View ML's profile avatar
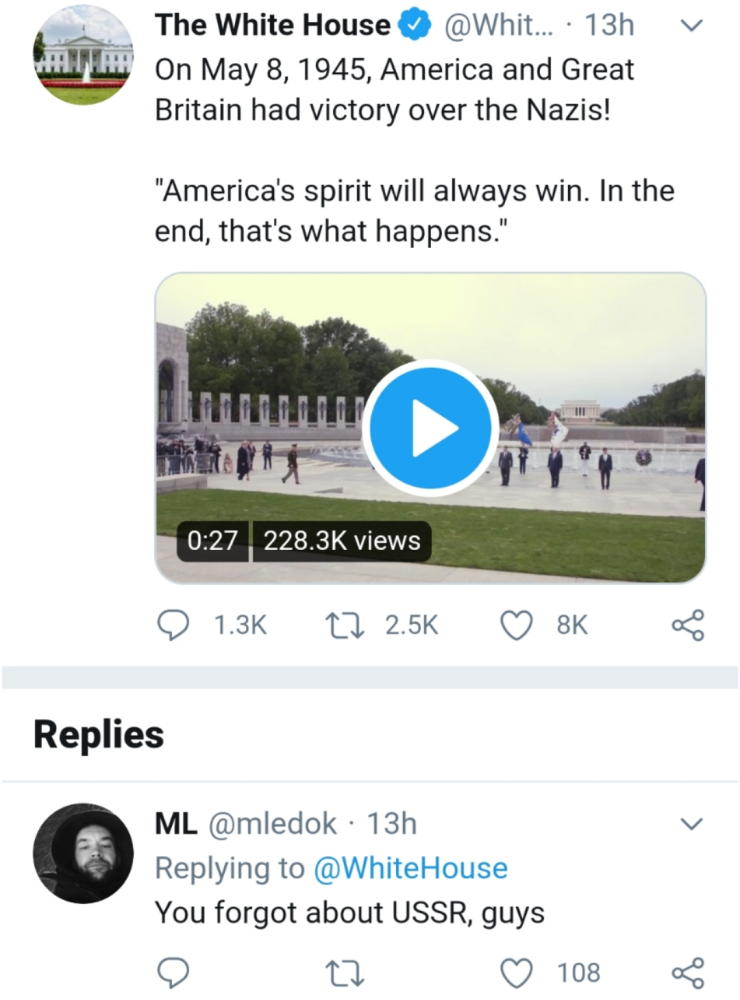The width and height of the screenshot is (740, 1000). click(83, 853)
